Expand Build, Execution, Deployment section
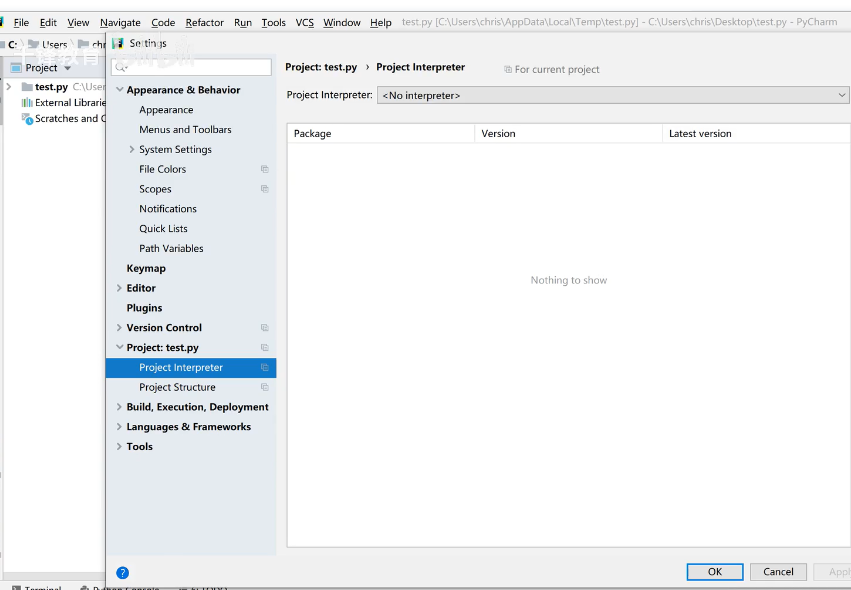This screenshot has width=851, height=590. pos(119,407)
